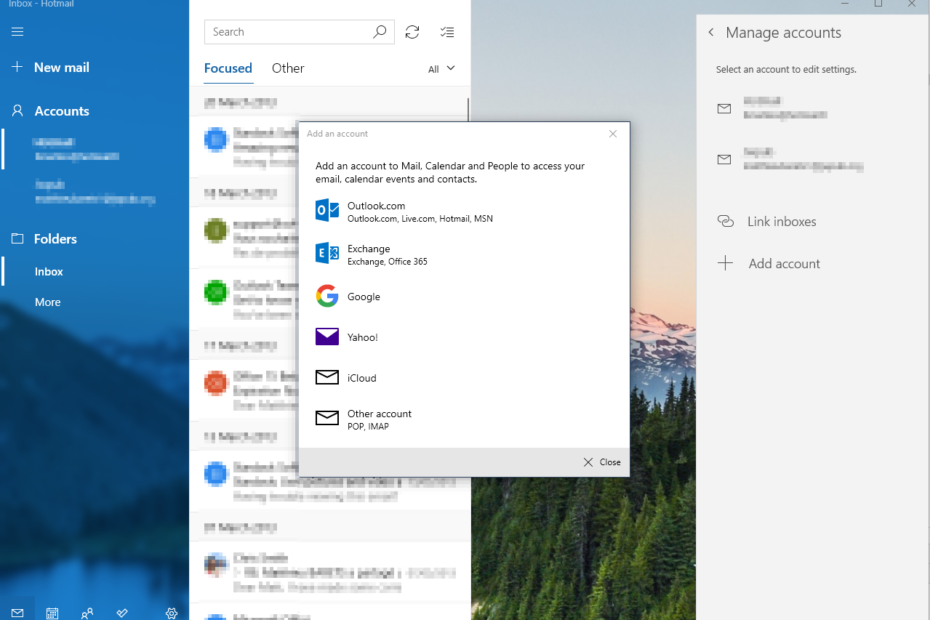930x620 pixels.
Task: Select Exchange, Office 365 account type
Action: pyautogui.click(x=371, y=255)
